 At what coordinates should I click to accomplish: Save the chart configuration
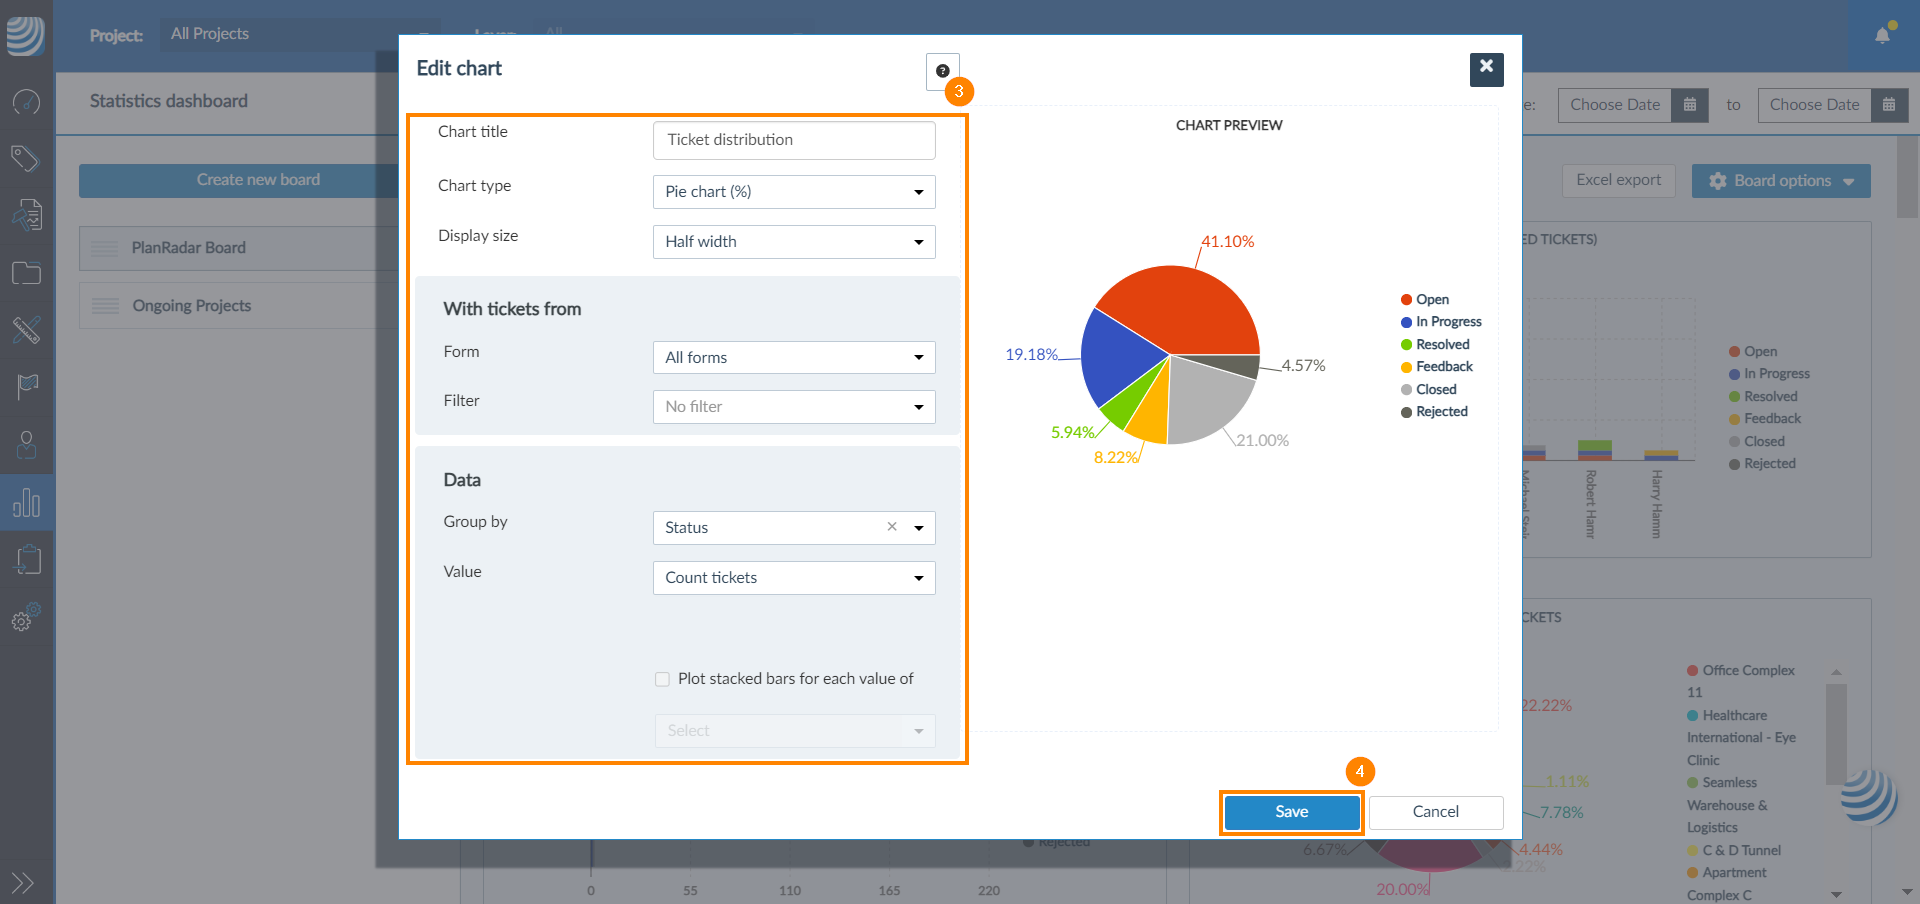click(1291, 812)
